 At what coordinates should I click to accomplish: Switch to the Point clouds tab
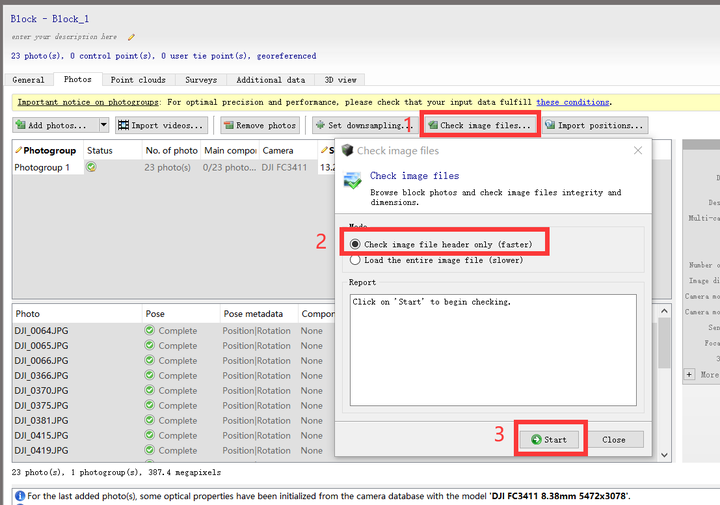(x=137, y=80)
